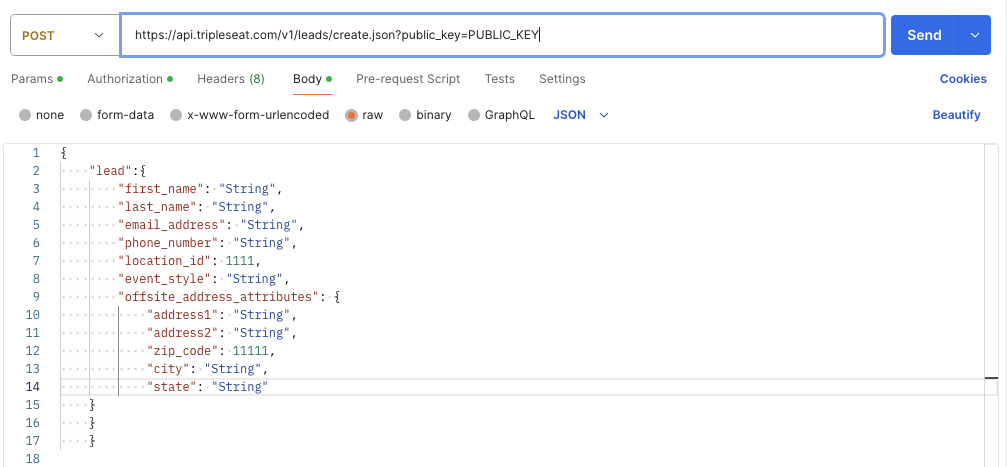Click the "last_name" key in editor
Screen dimensions: 1007x467
pyautogui.click(x=157, y=207)
